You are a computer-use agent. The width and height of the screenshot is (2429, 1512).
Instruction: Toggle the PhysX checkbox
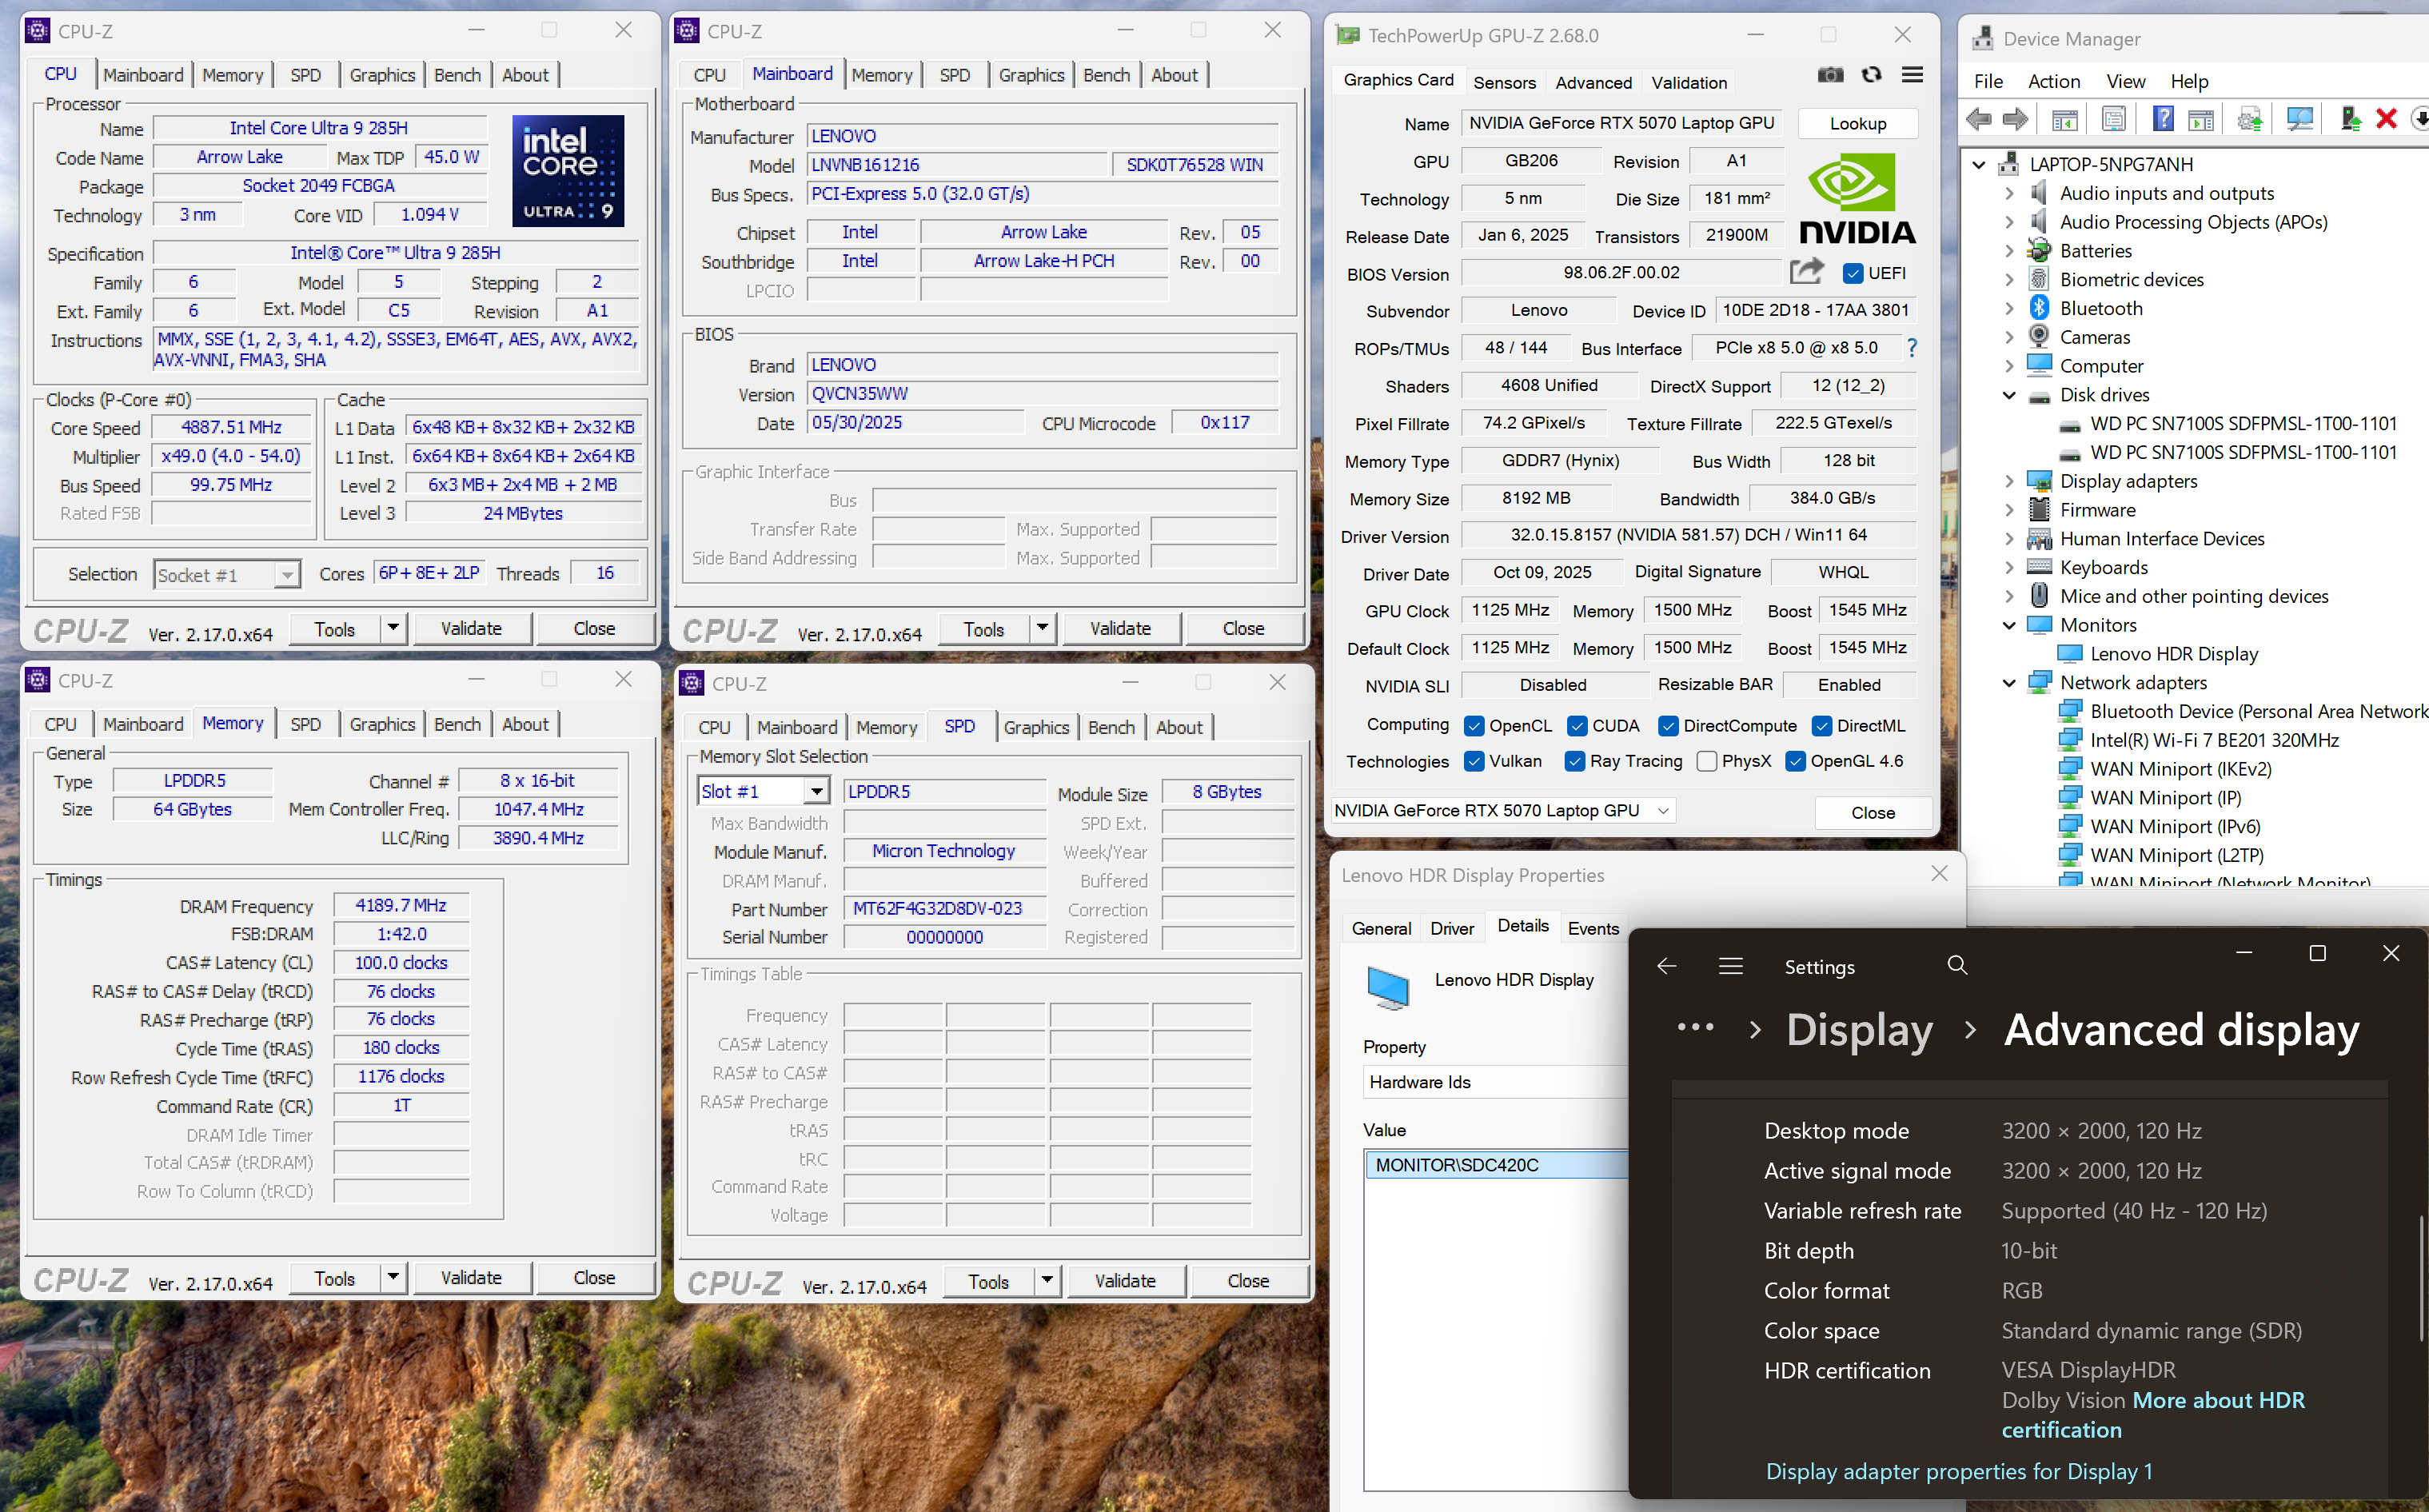1707,762
